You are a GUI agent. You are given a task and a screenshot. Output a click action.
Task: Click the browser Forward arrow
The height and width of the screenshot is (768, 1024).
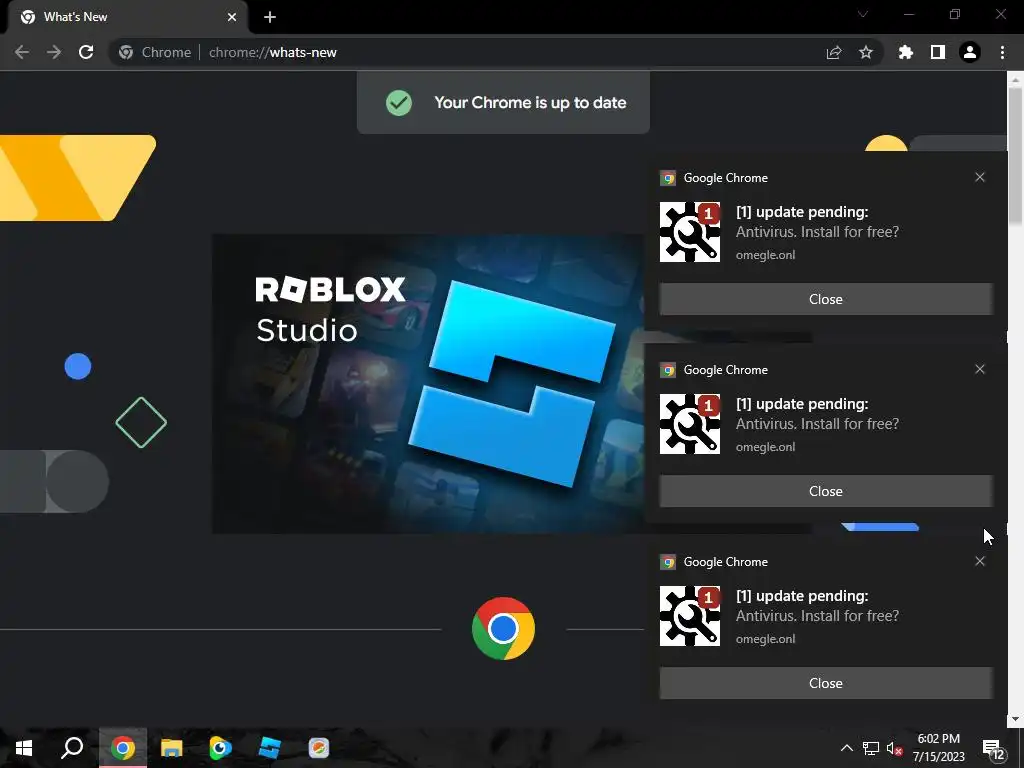54,52
